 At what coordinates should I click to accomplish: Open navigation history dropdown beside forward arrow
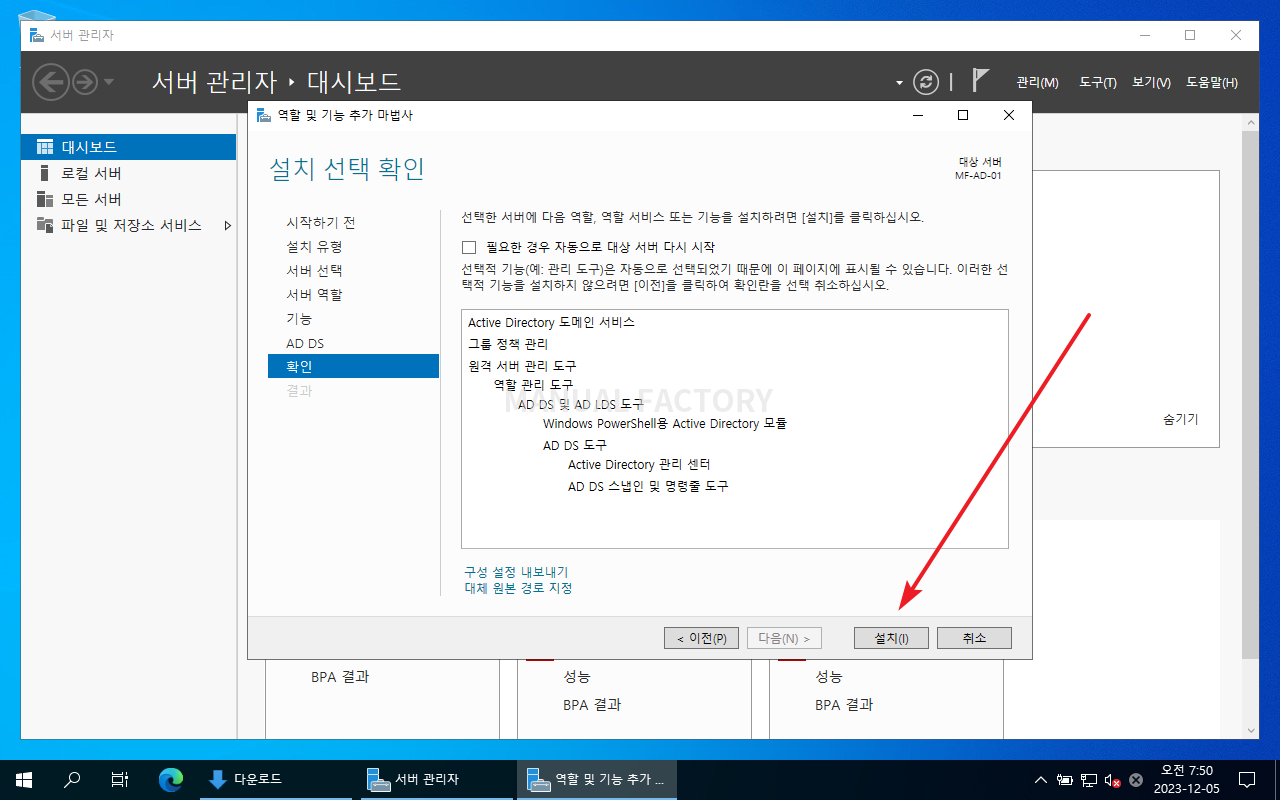pos(109,82)
